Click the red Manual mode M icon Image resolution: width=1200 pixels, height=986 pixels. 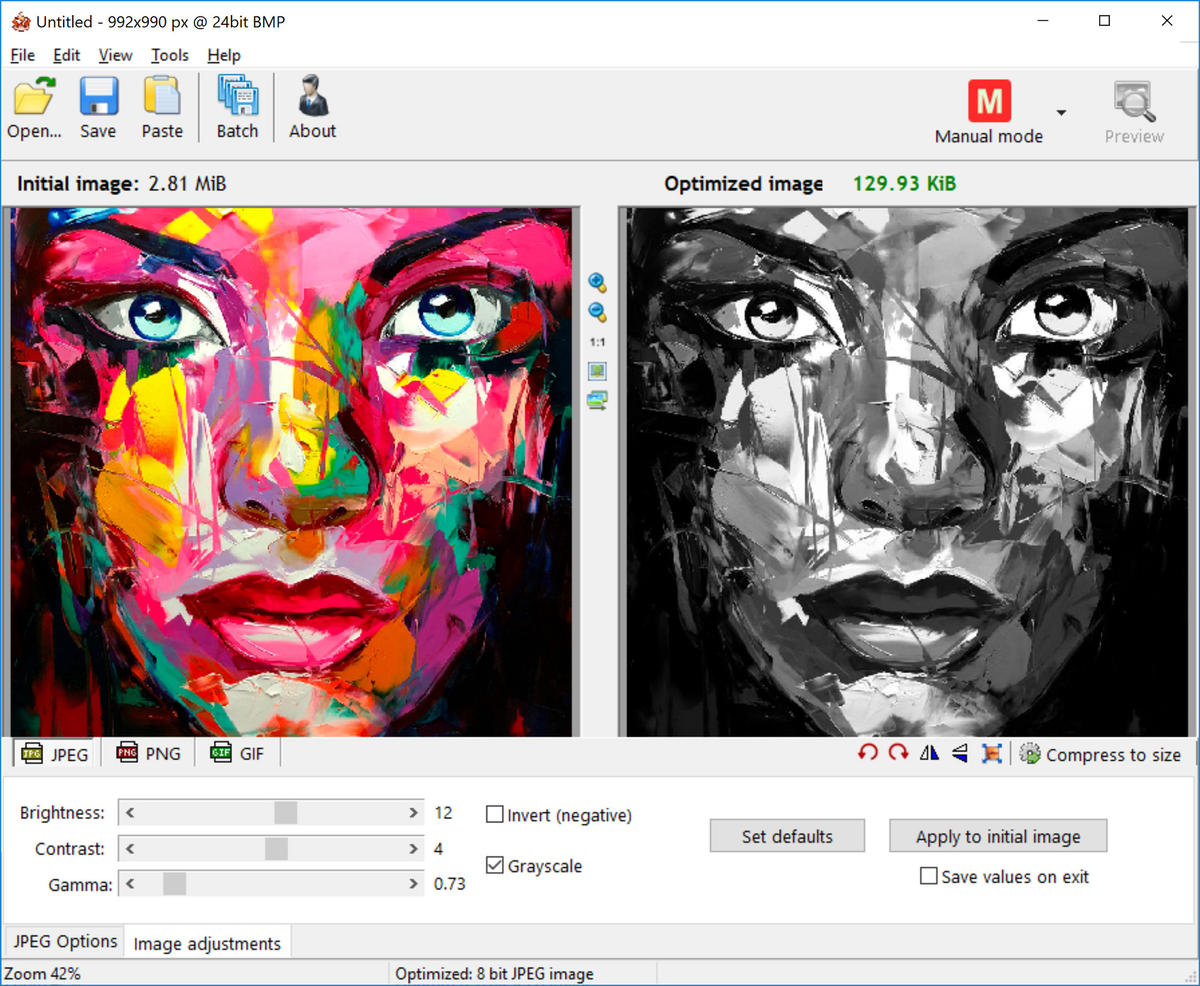[989, 101]
